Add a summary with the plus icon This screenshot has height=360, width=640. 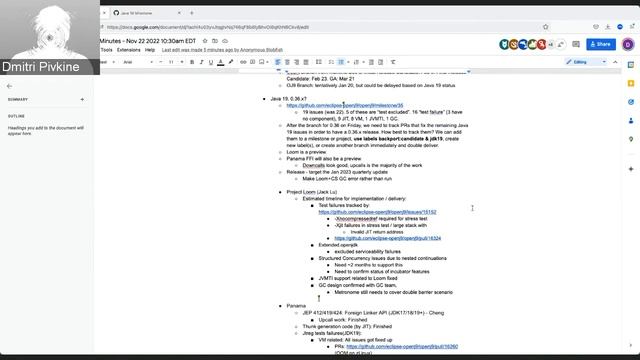pos(82,99)
